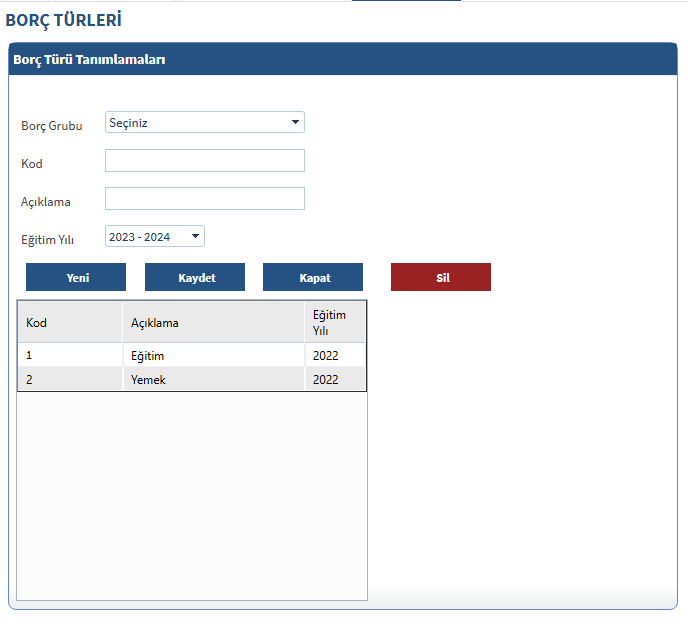
Task: Click code cell 2 in the table
Action: [69, 380]
